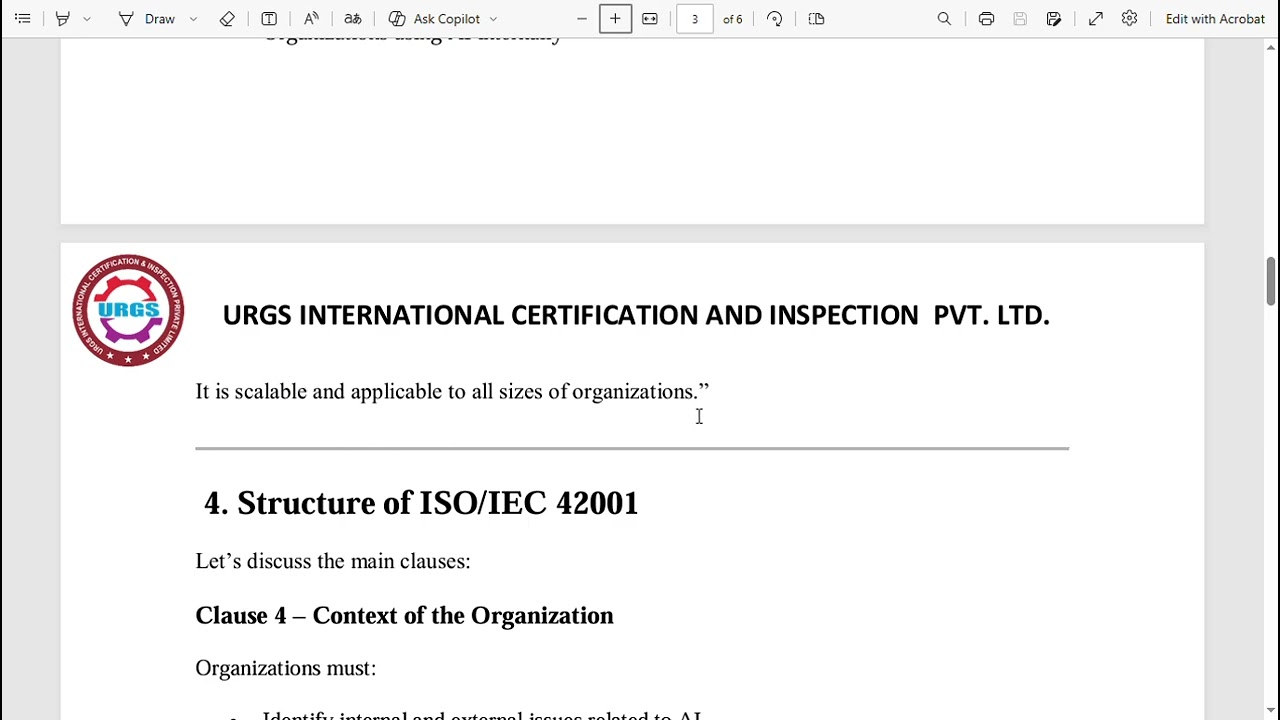Edit the page number field
This screenshot has width=1280, height=720.
click(x=695, y=19)
